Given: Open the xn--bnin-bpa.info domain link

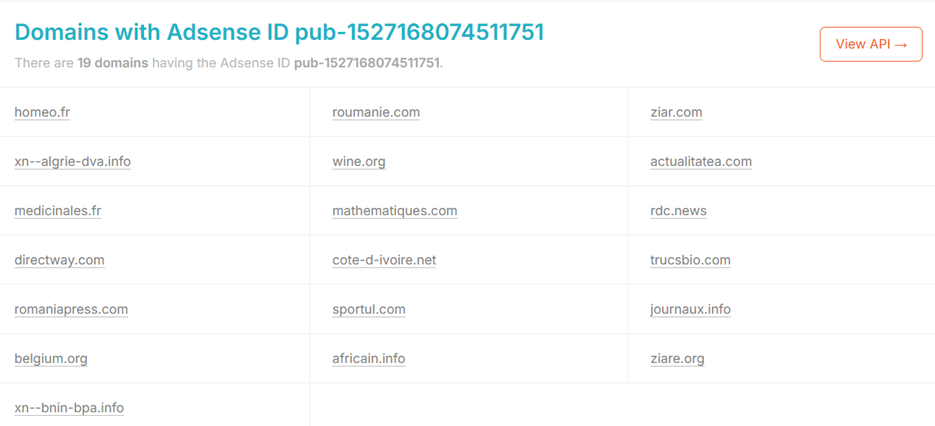Looking at the screenshot, I should [69, 409].
